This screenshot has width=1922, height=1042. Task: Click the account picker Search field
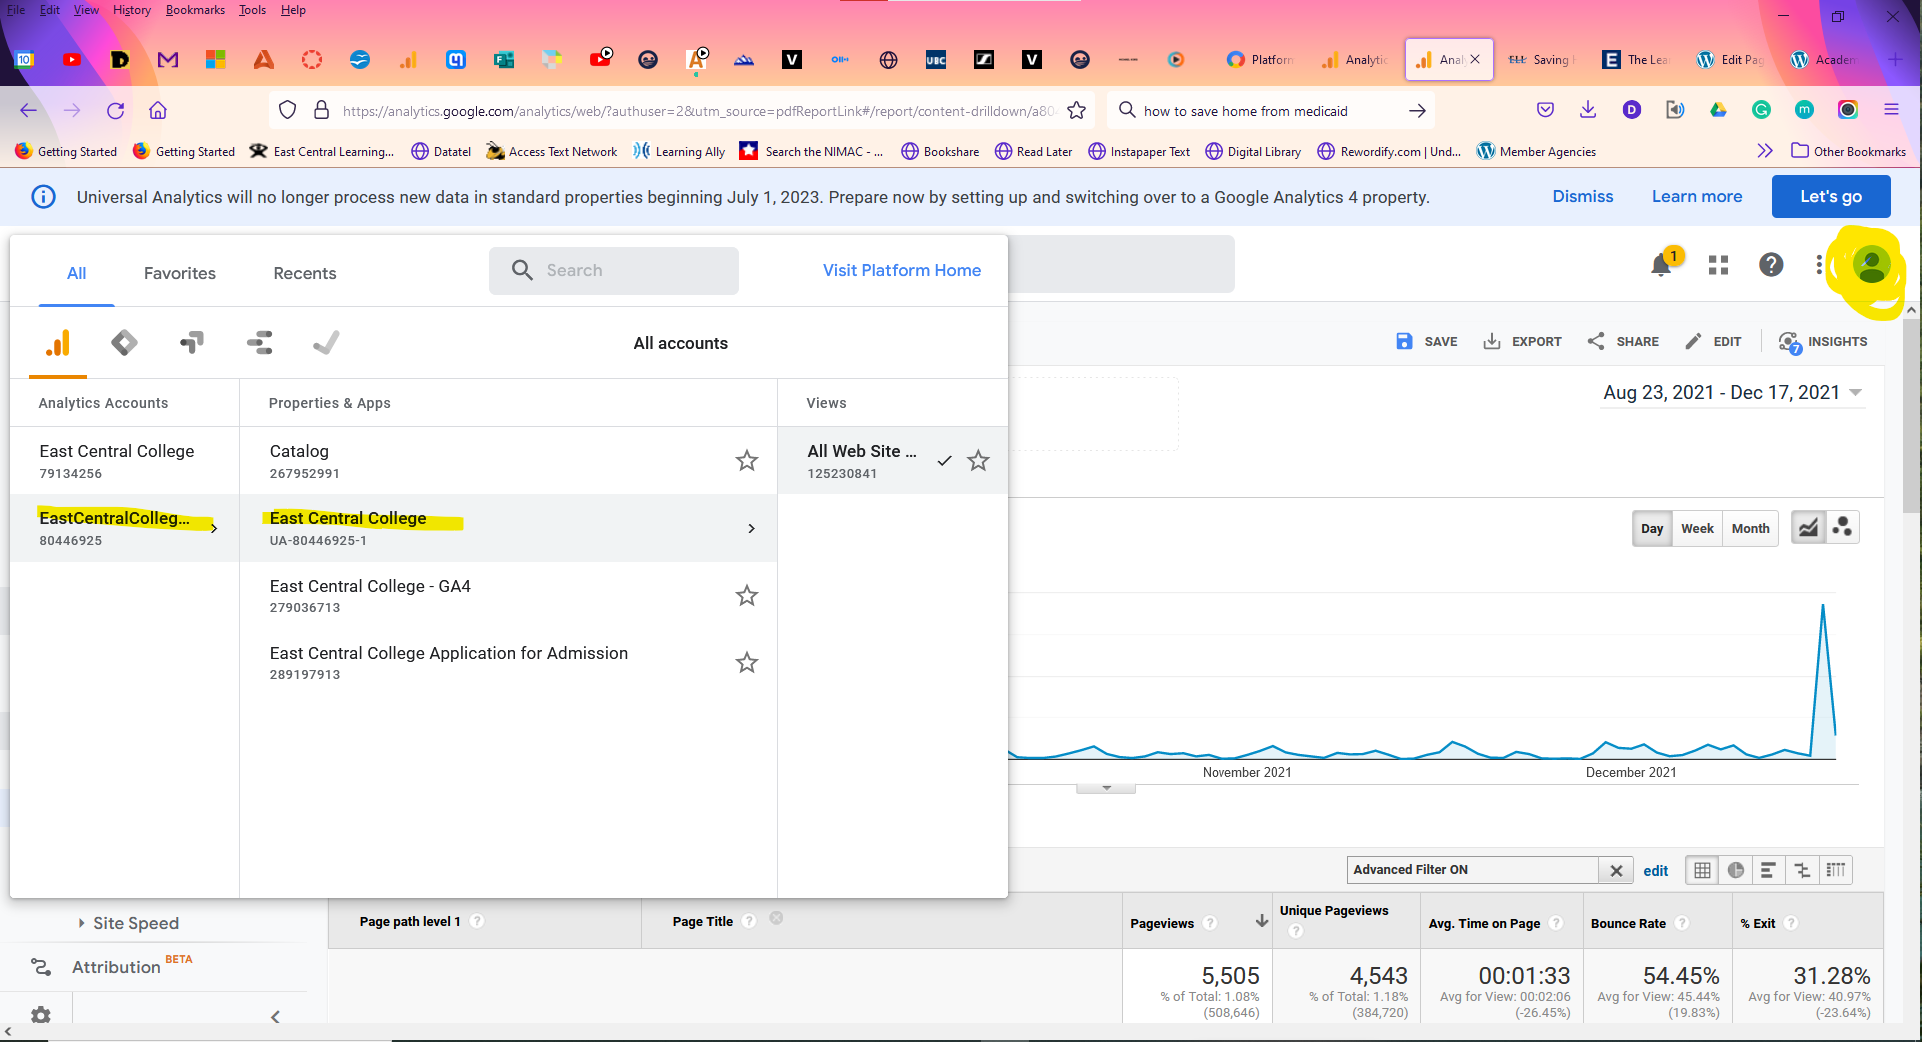[614, 270]
